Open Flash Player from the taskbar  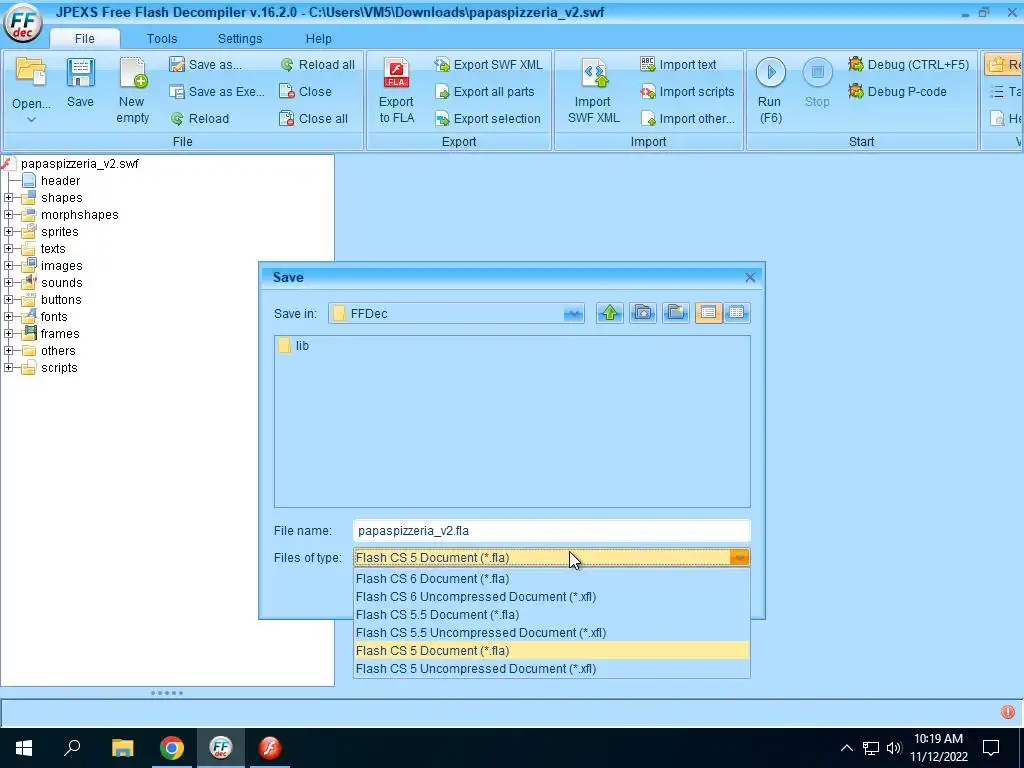pos(270,748)
